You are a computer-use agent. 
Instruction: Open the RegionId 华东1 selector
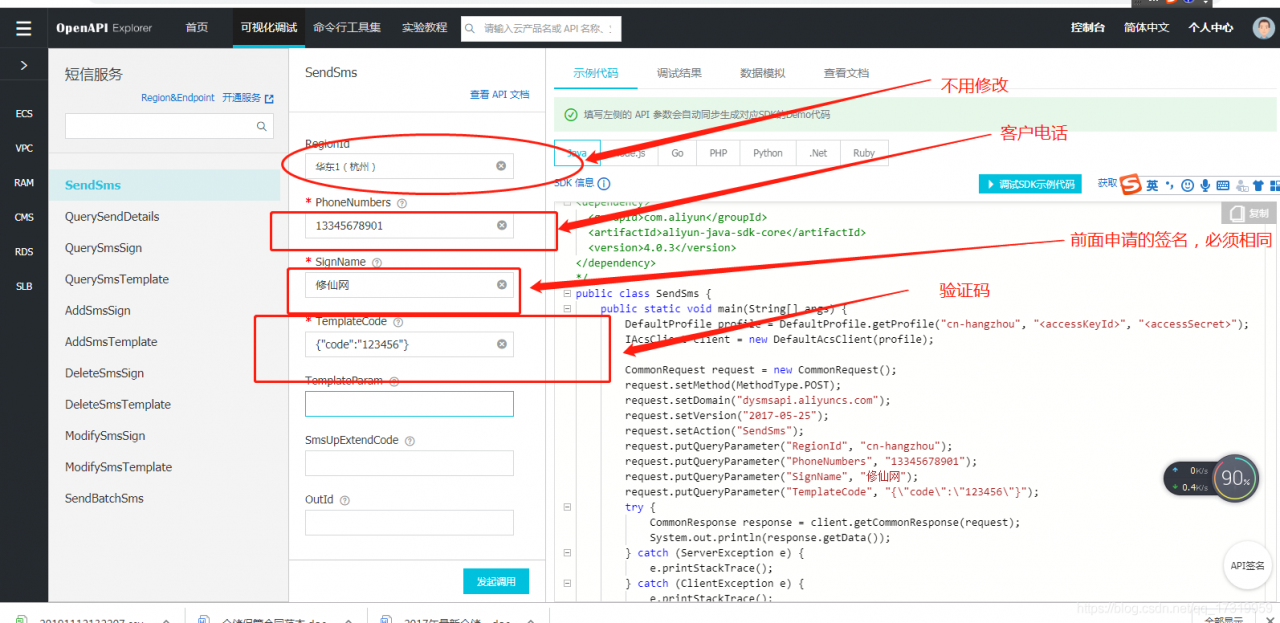point(409,166)
